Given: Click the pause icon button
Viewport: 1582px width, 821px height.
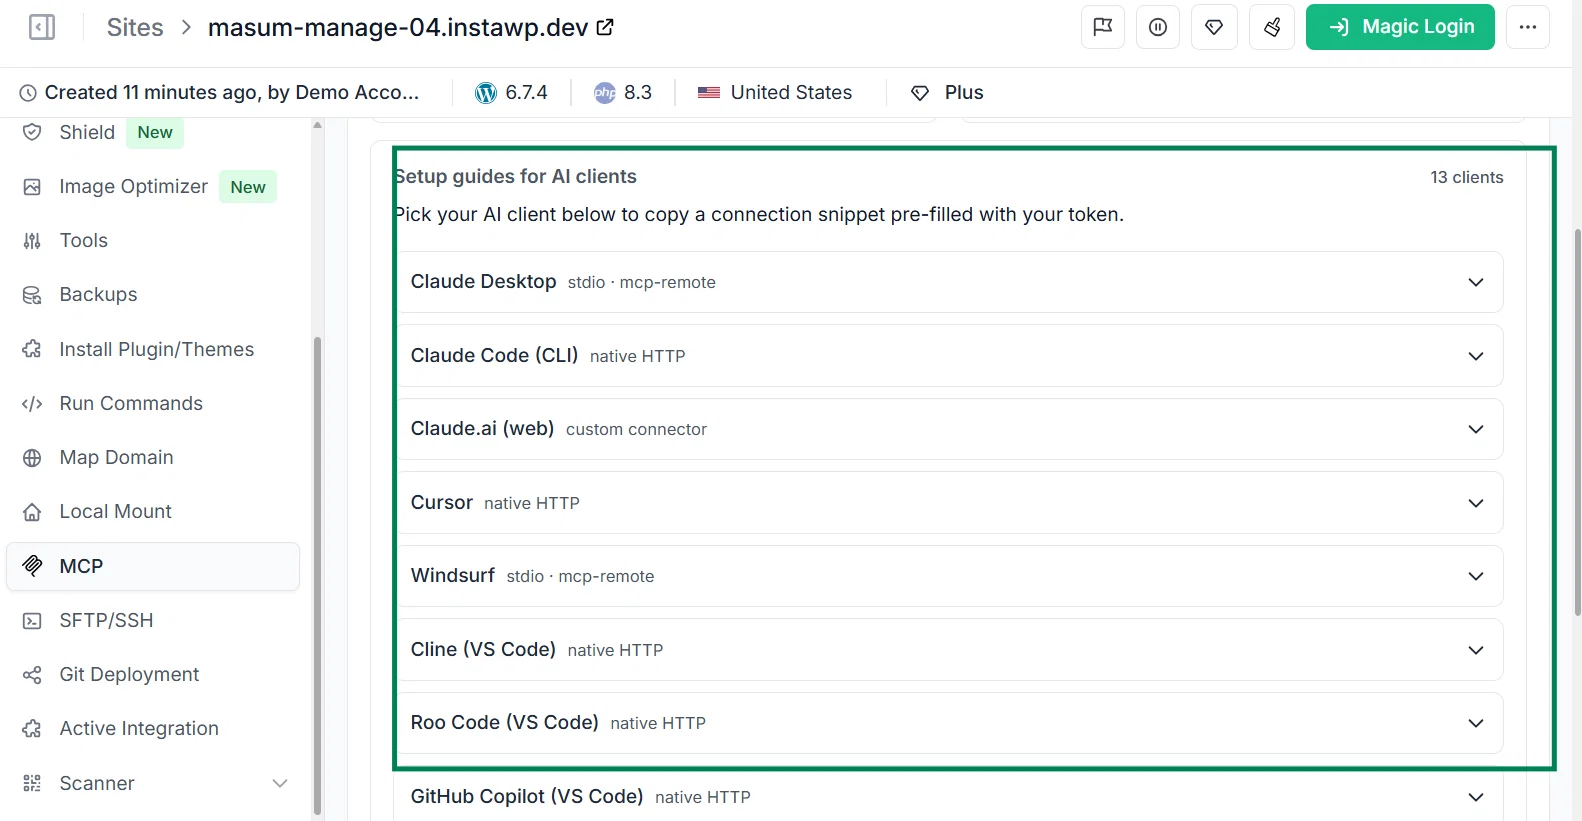Looking at the screenshot, I should 1158,27.
